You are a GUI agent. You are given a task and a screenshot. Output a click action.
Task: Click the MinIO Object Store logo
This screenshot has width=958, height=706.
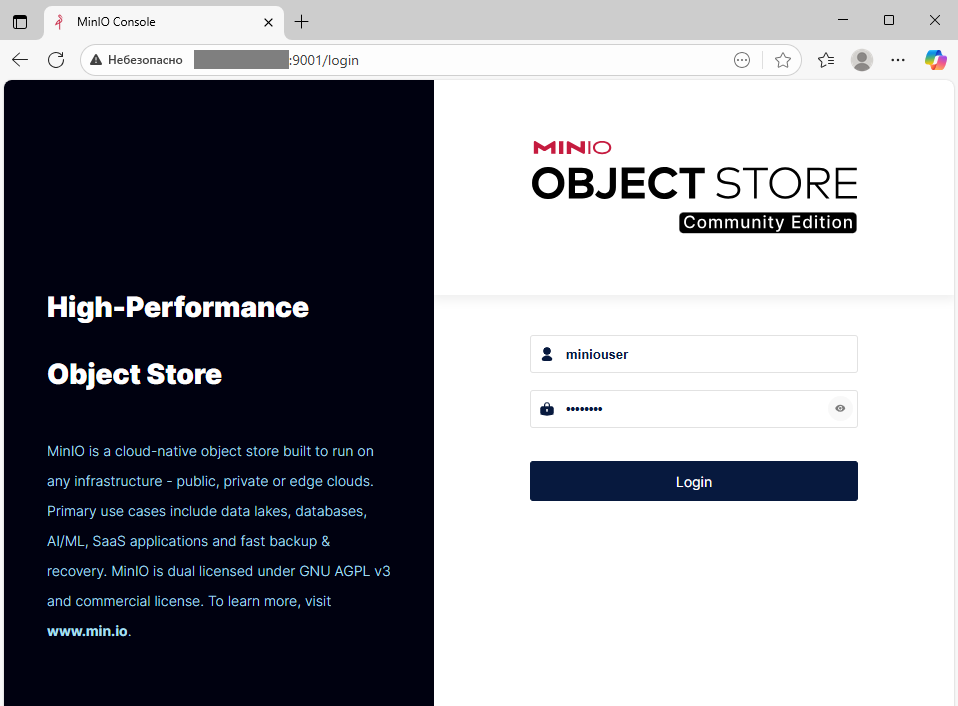click(694, 186)
